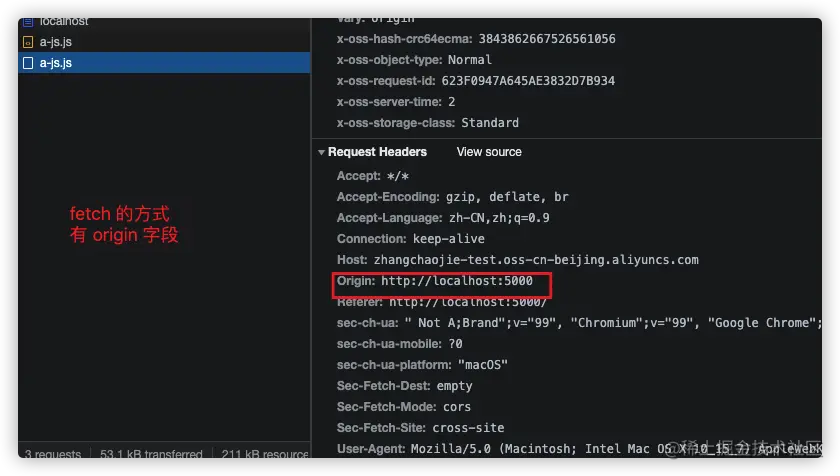The width and height of the screenshot is (840, 476).
Task: Click x-oss-server-time: 2 line
Action: tap(396, 101)
